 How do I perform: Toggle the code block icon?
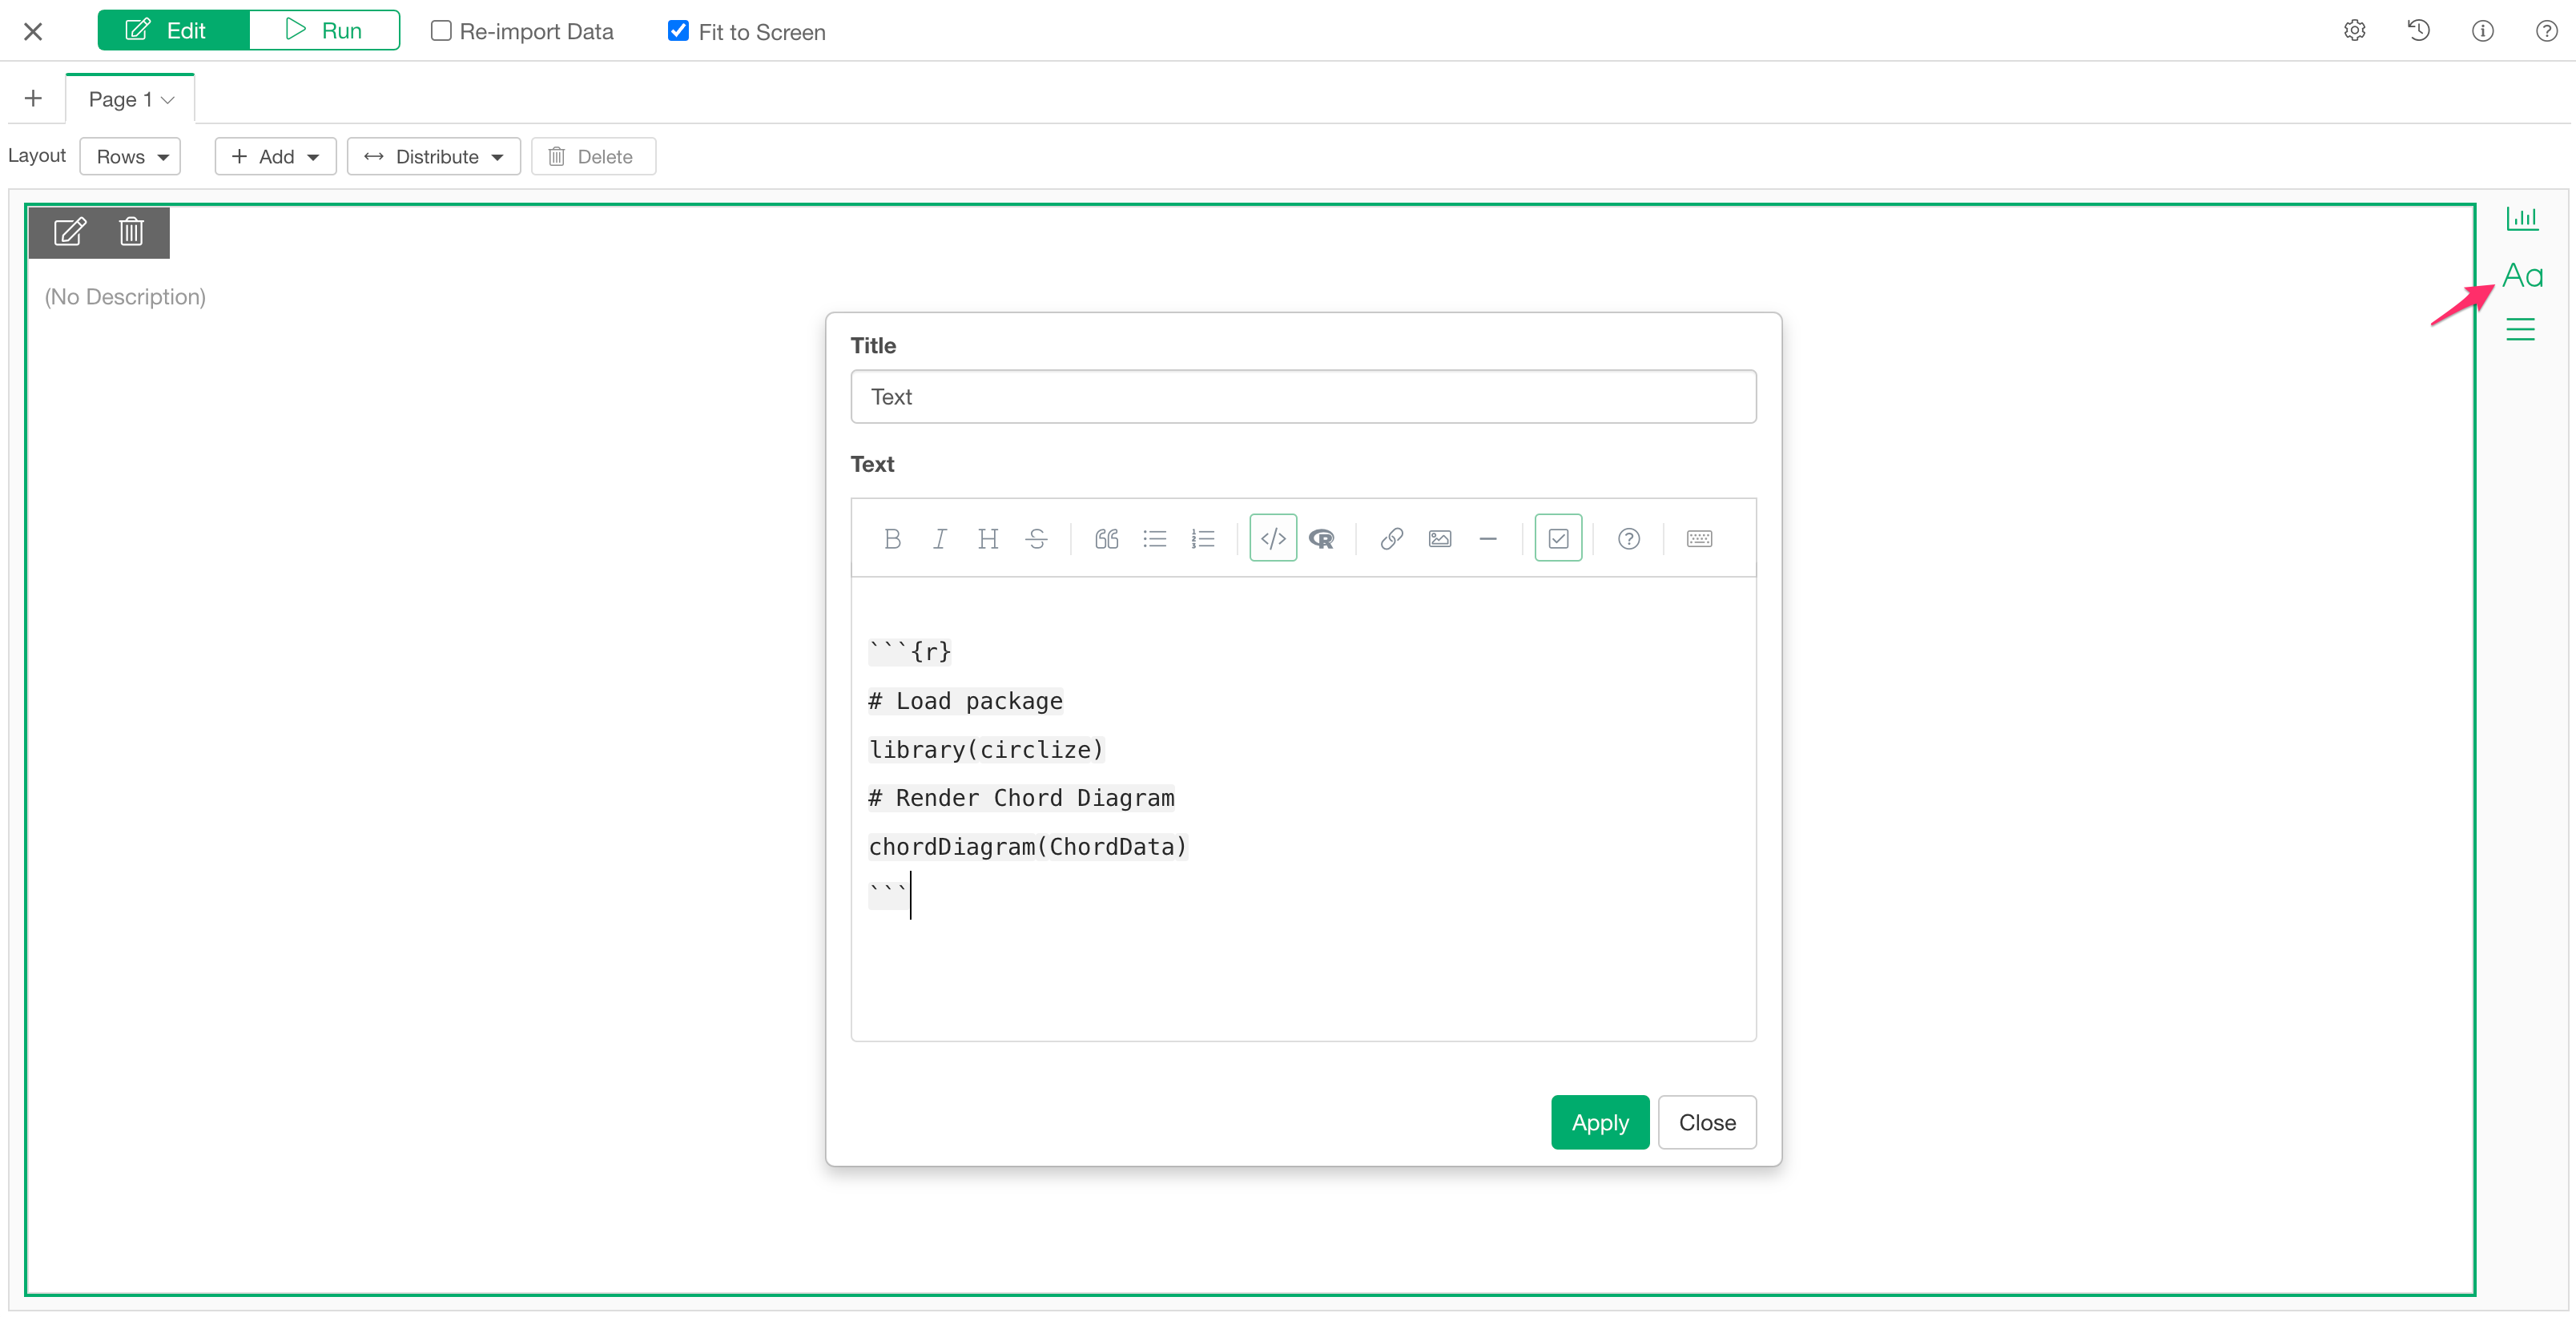[x=1273, y=538]
